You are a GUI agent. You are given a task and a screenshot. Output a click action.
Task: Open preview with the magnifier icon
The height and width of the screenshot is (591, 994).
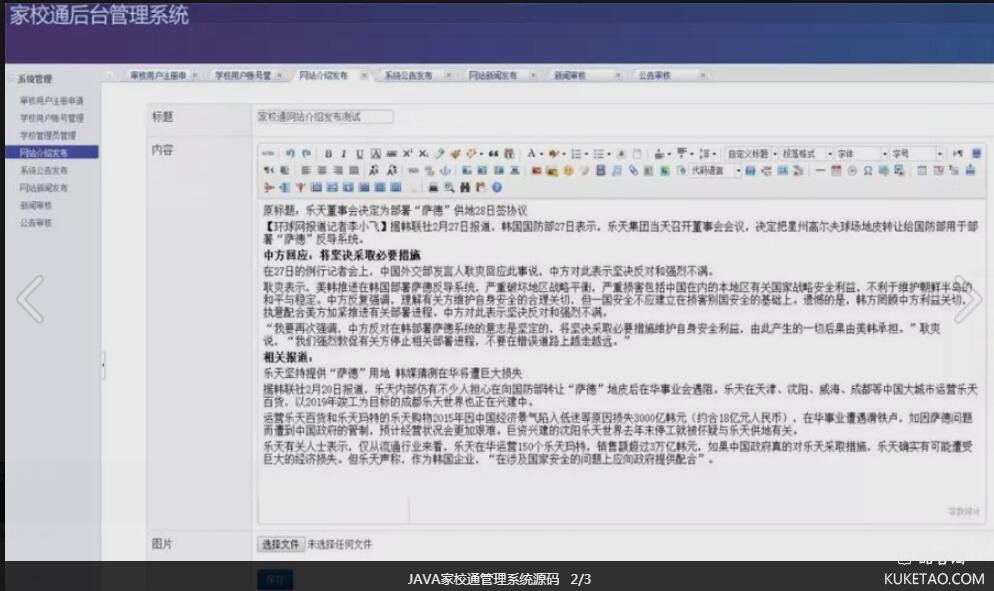point(449,188)
